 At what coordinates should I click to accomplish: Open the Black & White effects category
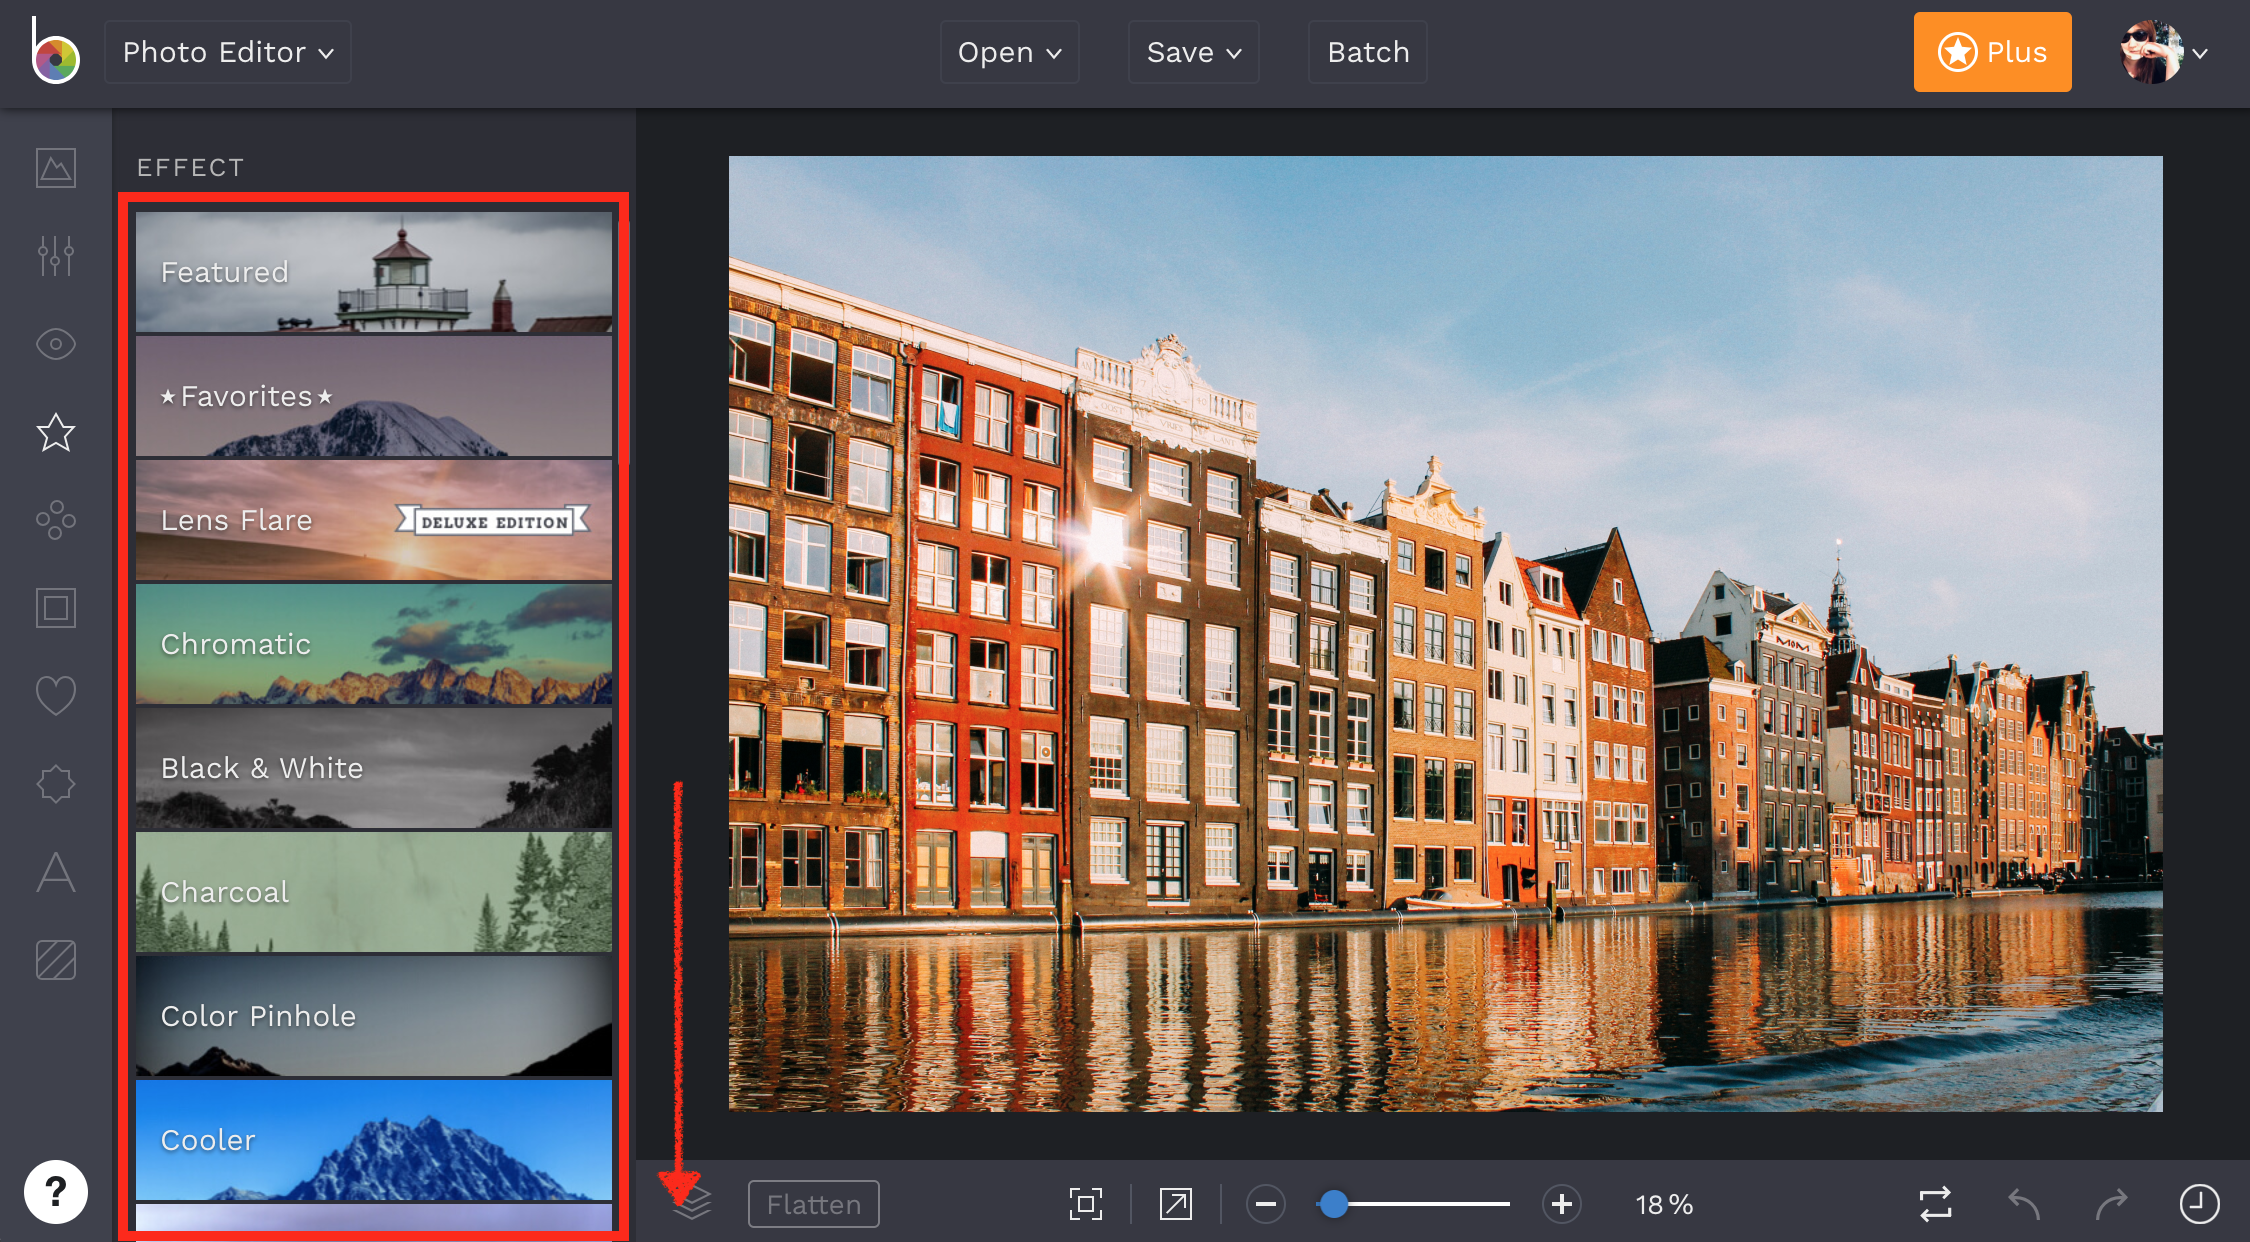pyautogui.click(x=374, y=768)
